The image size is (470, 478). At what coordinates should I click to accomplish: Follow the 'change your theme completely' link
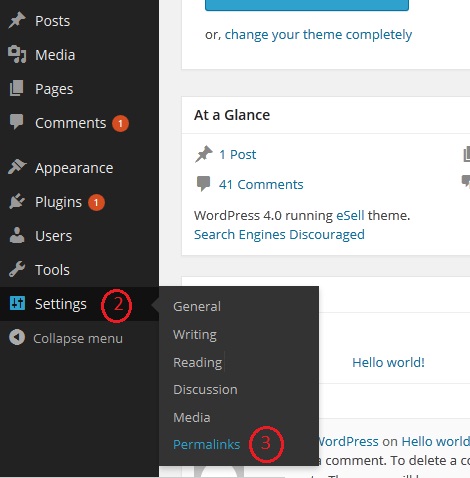(x=318, y=34)
